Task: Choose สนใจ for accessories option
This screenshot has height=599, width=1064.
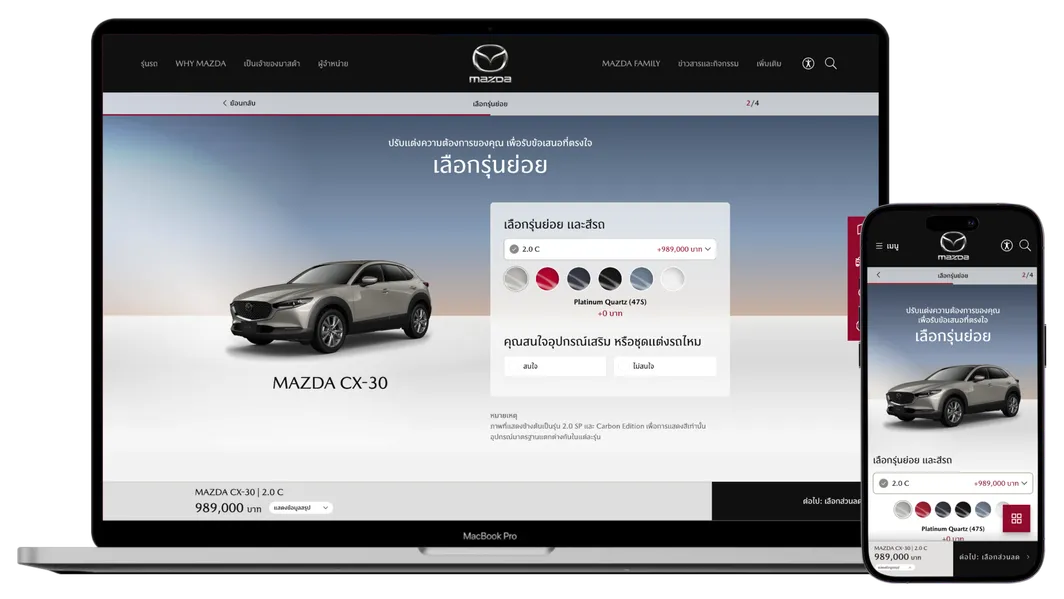Action: coord(555,366)
